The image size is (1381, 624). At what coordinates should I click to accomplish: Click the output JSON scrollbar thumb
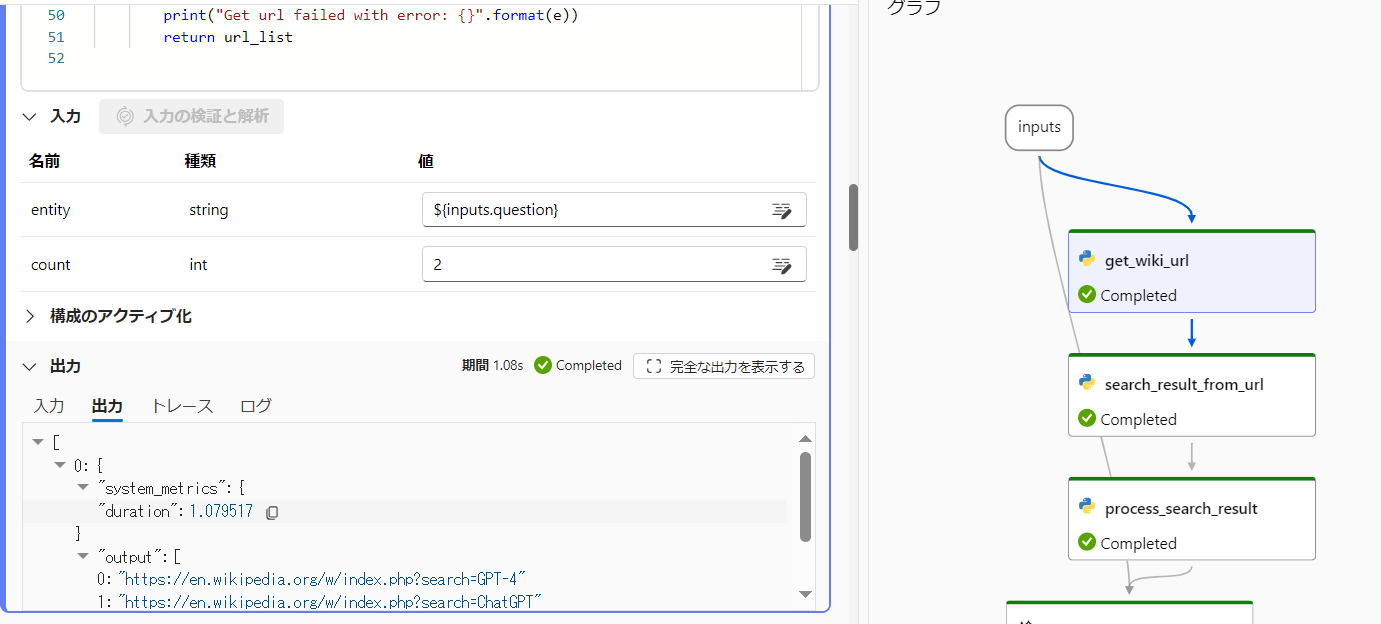click(806, 496)
